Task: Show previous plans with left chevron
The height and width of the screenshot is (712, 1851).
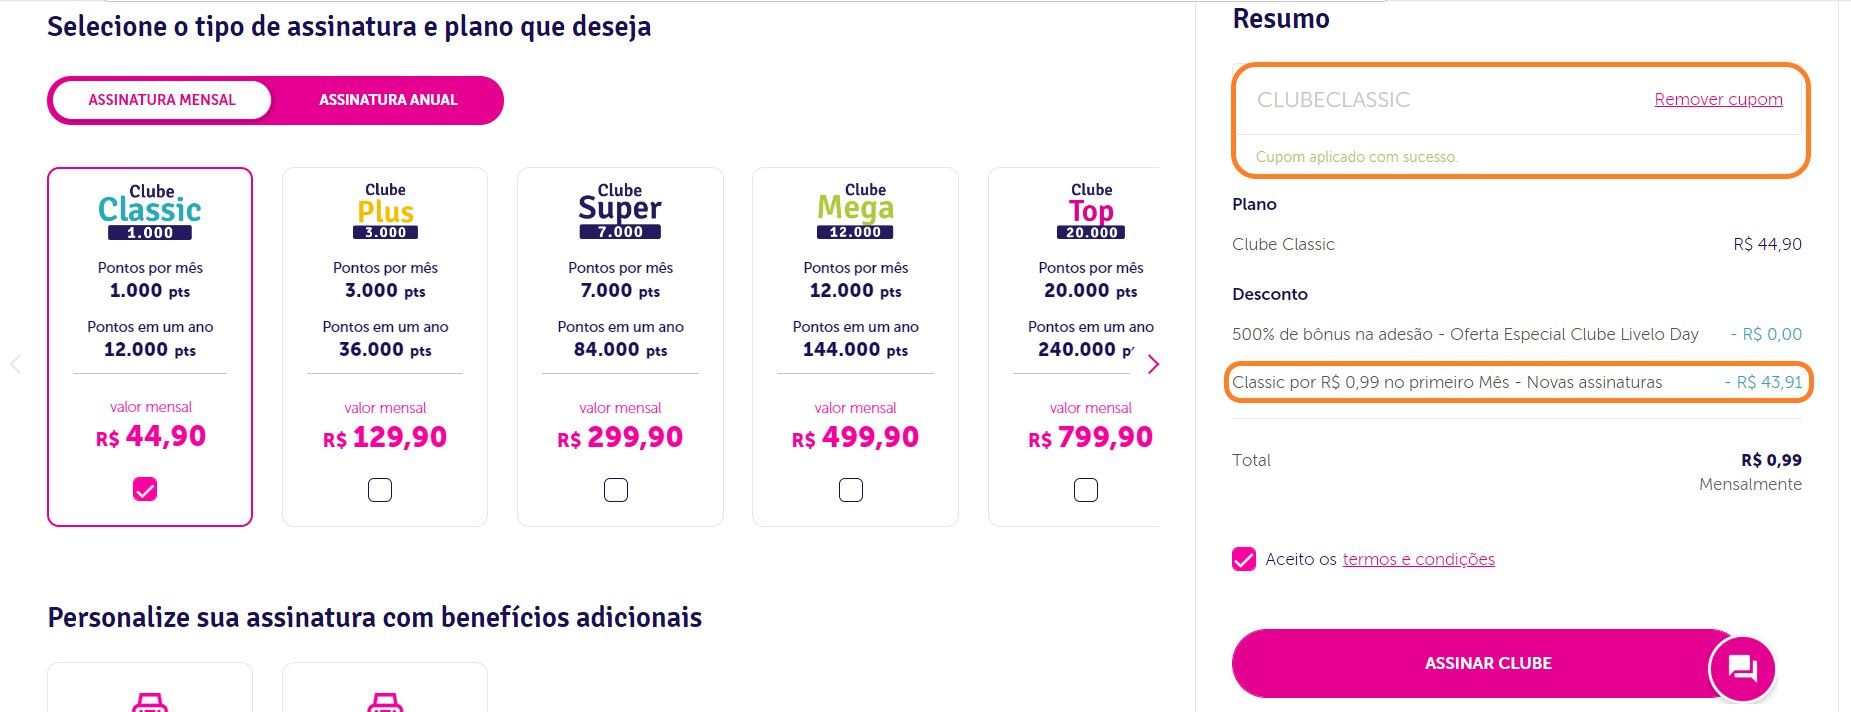Action: pyautogui.click(x=15, y=364)
